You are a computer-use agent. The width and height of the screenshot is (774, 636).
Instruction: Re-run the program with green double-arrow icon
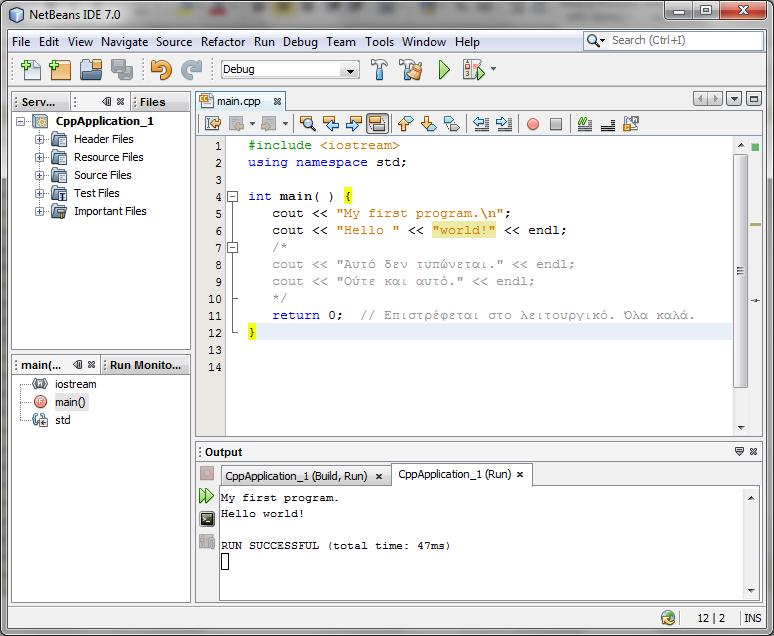[206, 496]
